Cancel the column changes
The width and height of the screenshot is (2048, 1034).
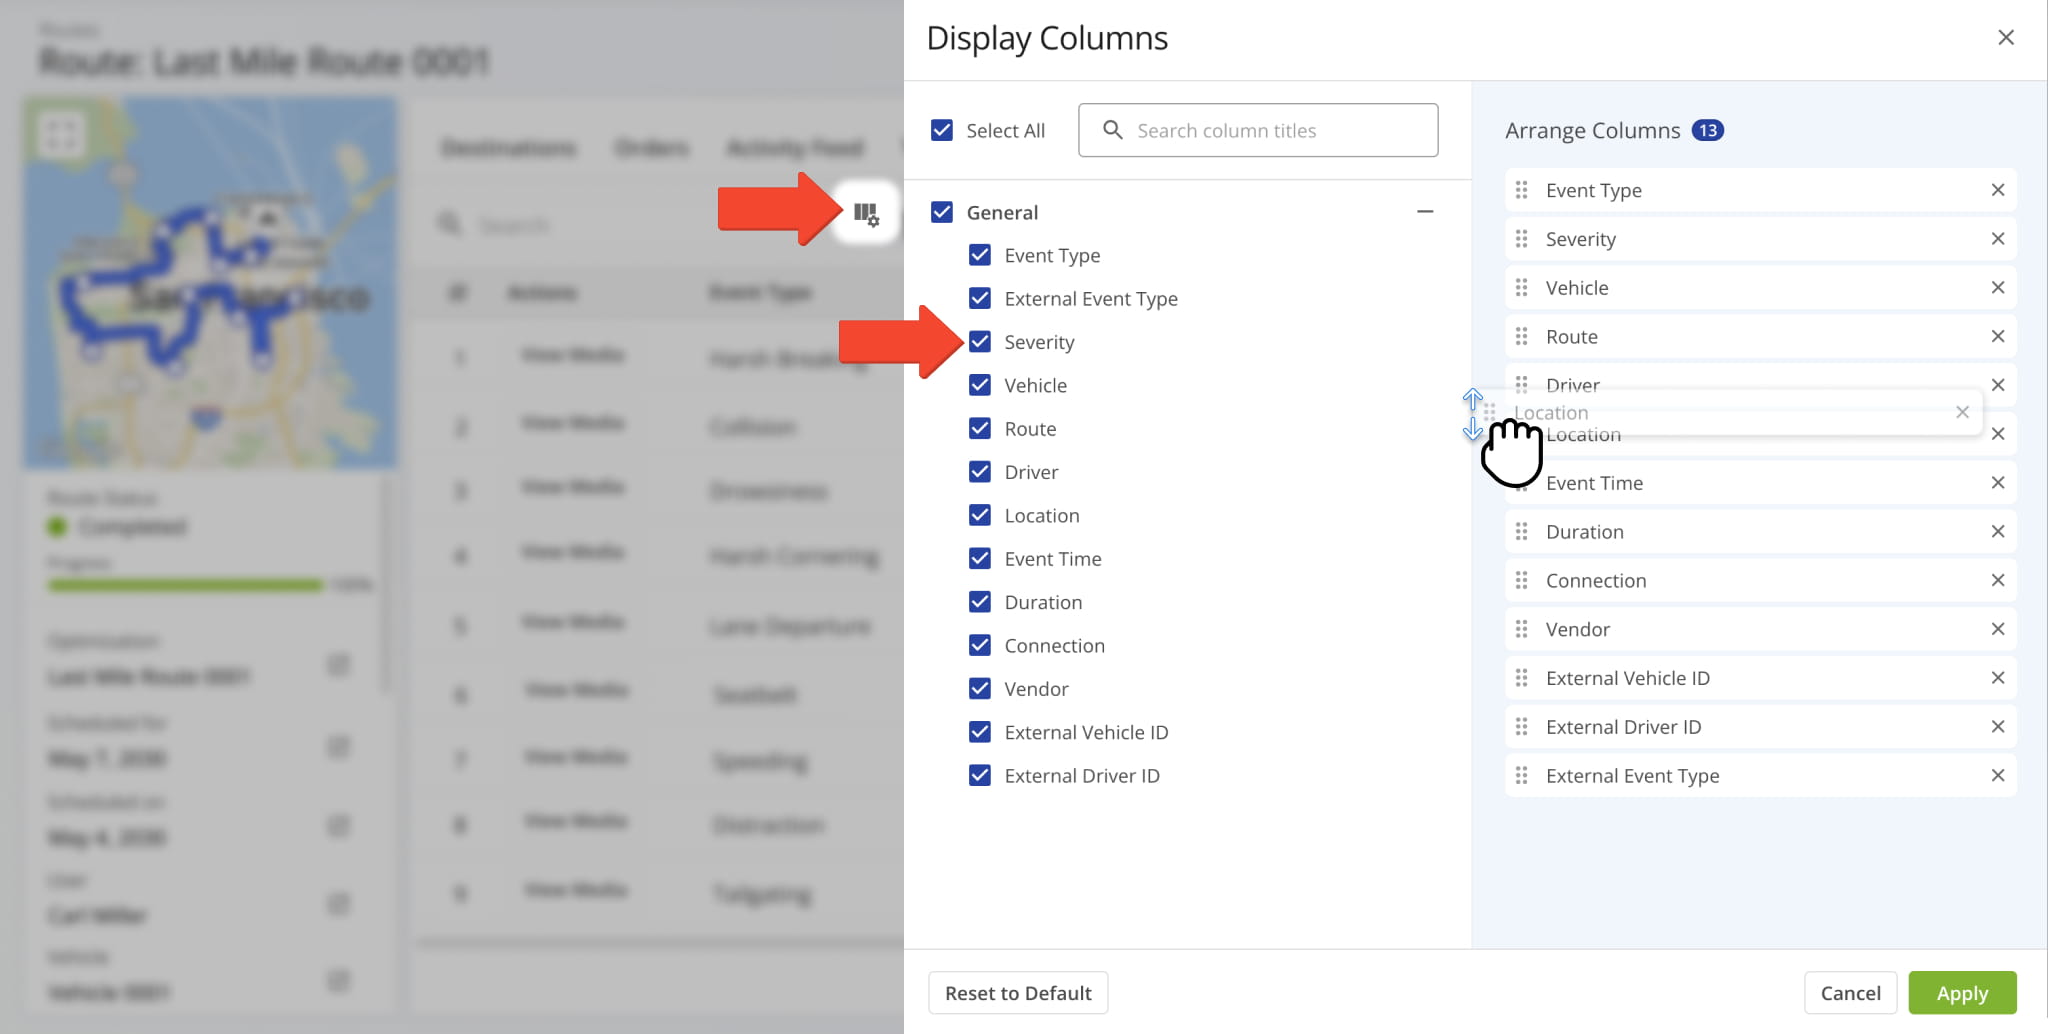point(1850,993)
